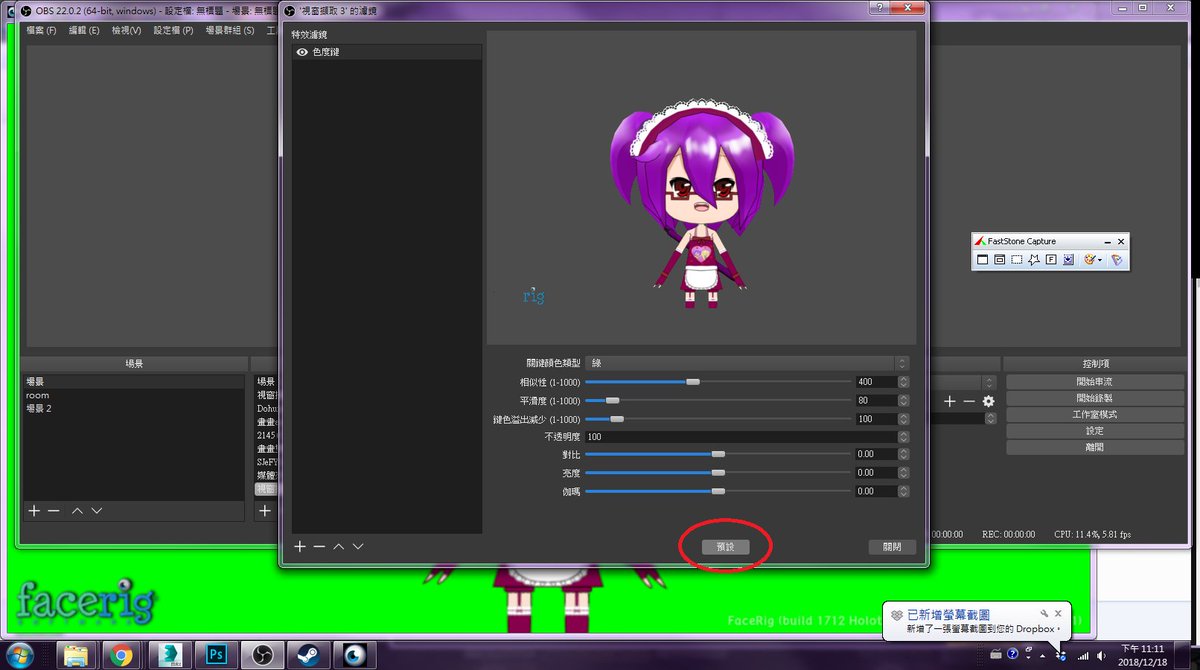Viewport: 1200px width, 670px height.
Task: Add a new filter with plus icon
Action: tap(299, 547)
